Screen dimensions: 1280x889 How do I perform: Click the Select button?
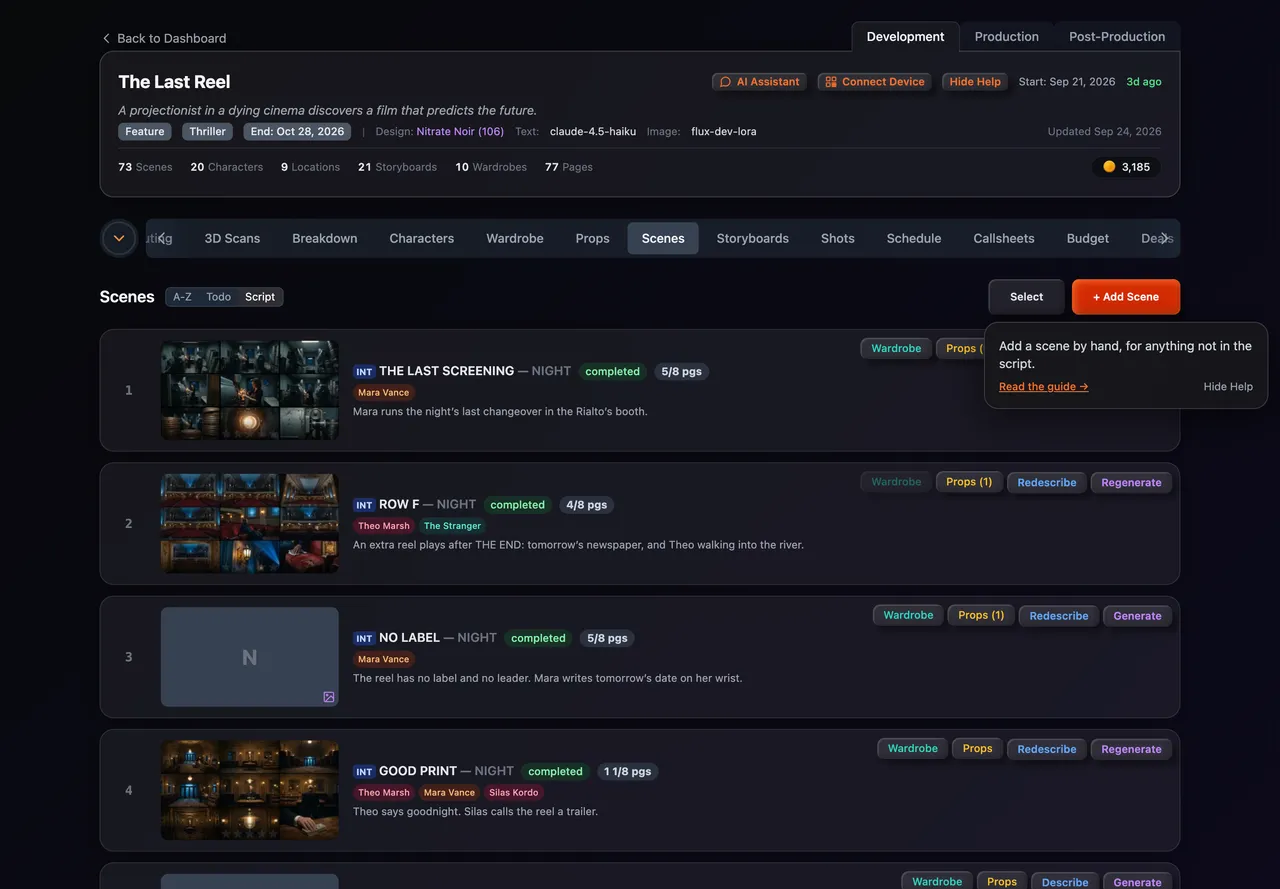point(1026,297)
